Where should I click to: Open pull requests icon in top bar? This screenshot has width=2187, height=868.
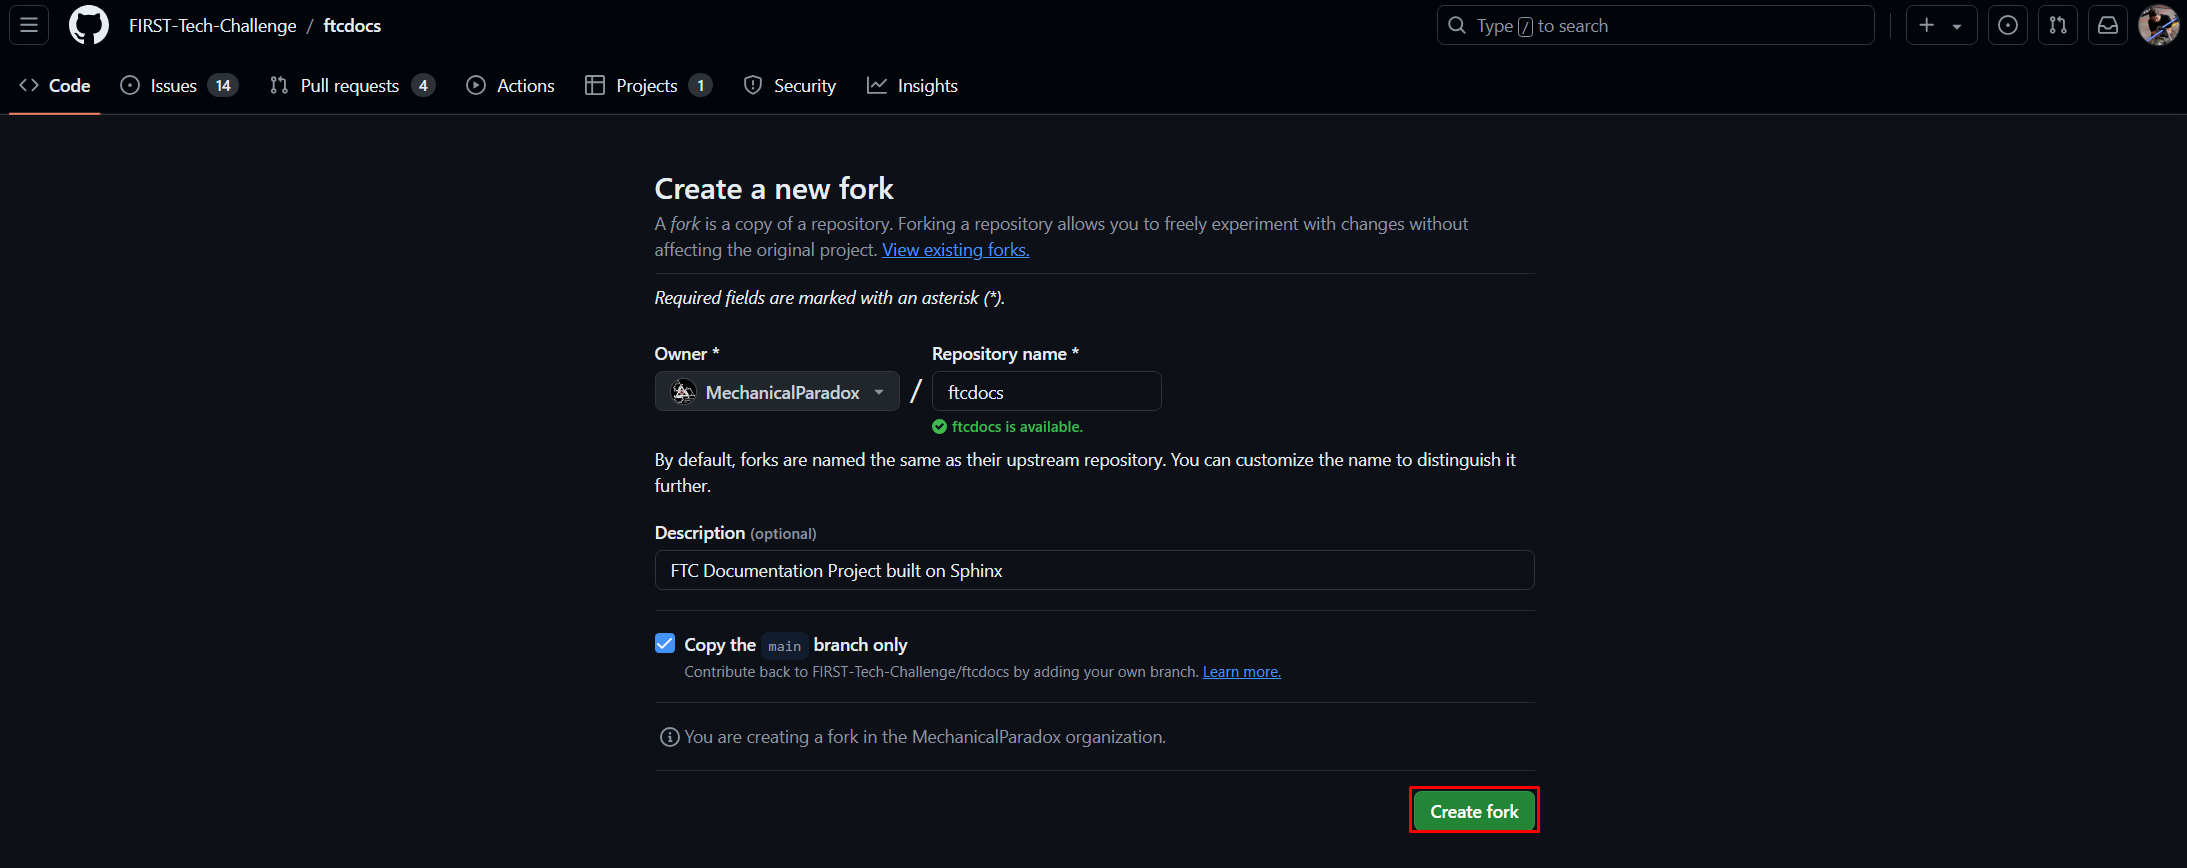2057,25
